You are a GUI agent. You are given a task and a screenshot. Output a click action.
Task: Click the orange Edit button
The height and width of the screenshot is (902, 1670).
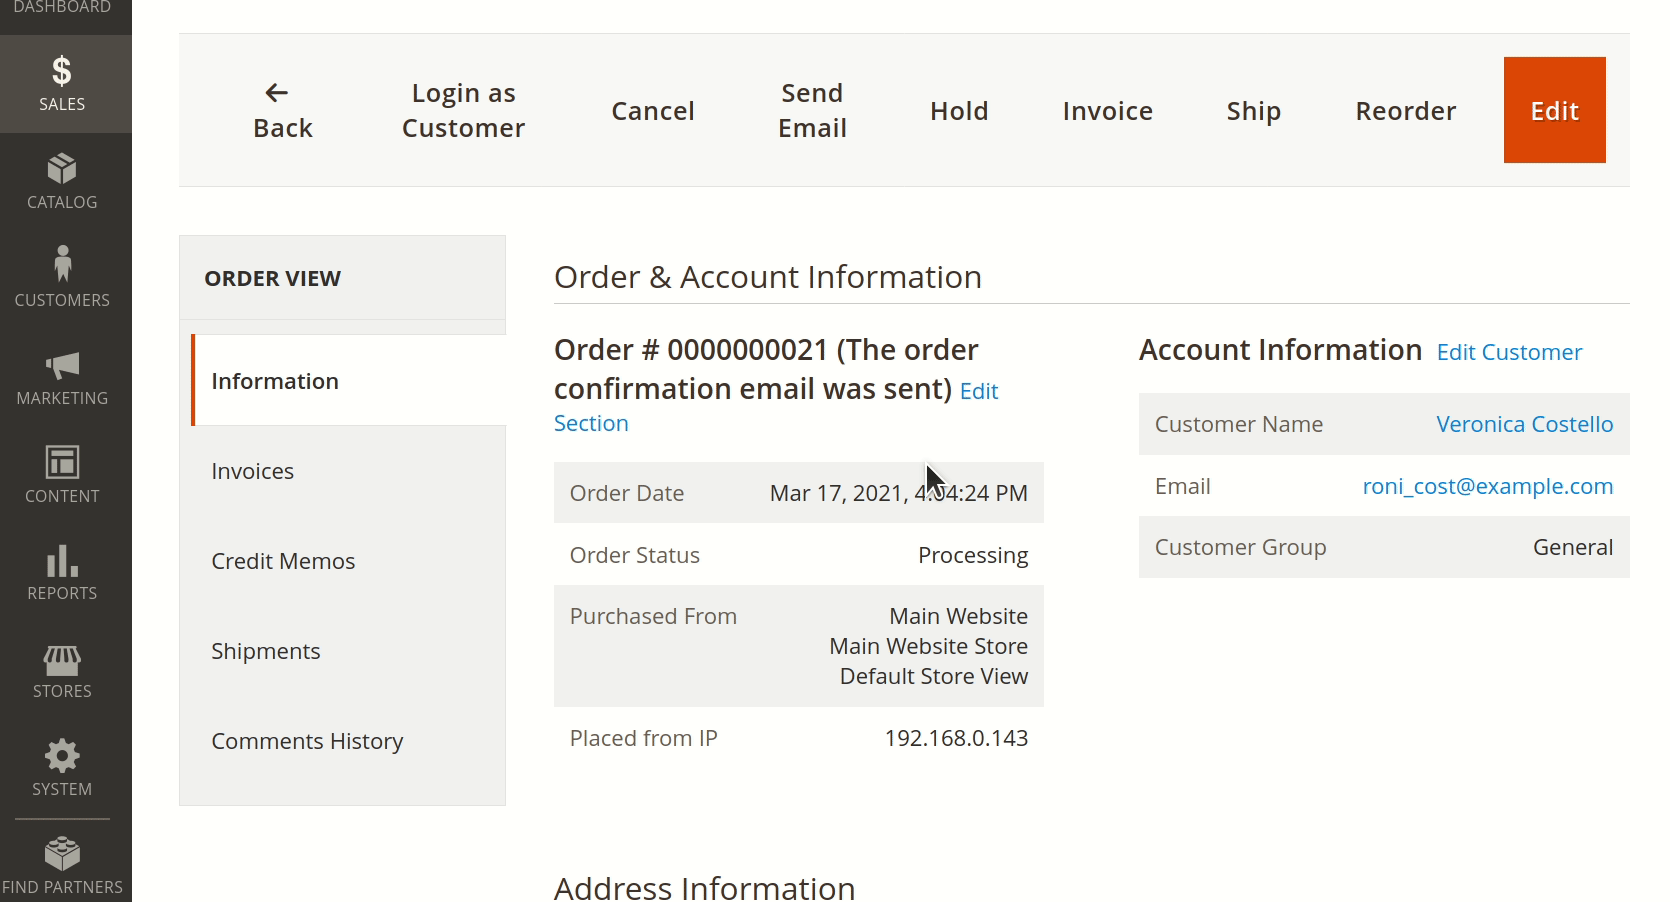coord(1554,110)
